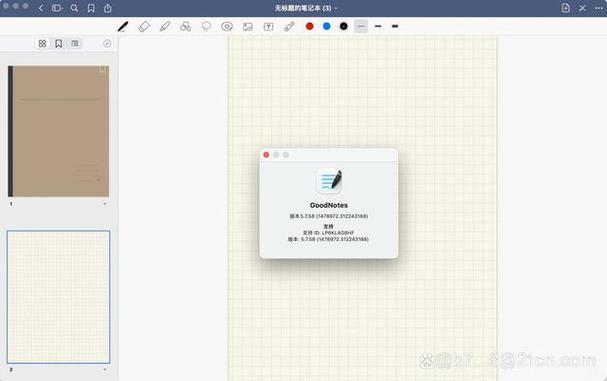Choose the thickest stroke width
This screenshot has height=381, width=607.
point(395,26)
